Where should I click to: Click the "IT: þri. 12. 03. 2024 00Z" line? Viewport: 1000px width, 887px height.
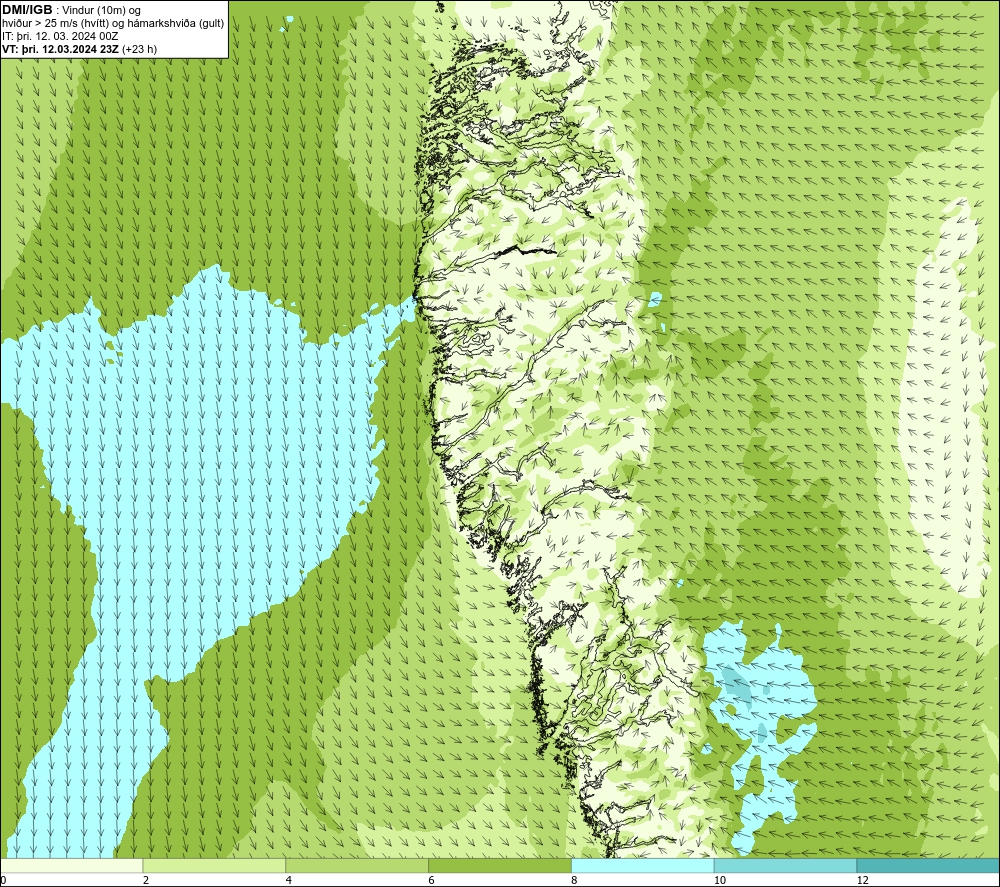(x=60, y=36)
